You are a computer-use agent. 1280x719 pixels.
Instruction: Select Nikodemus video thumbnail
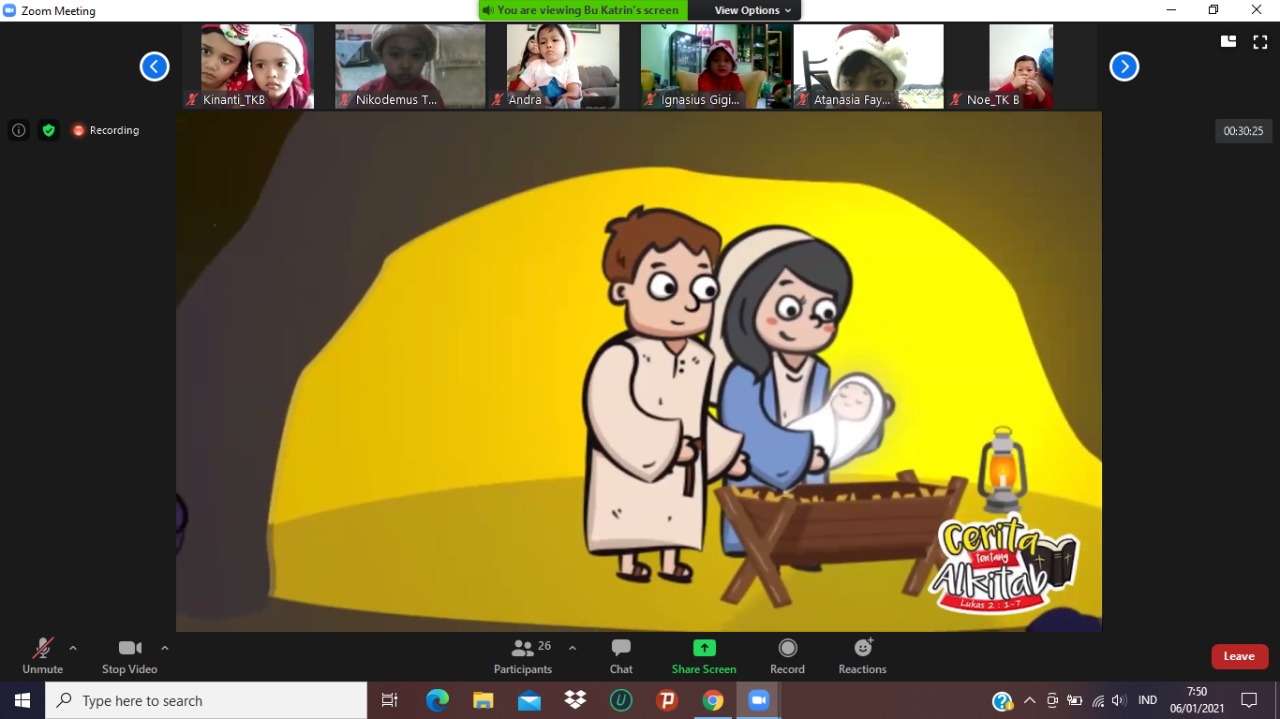pyautogui.click(x=410, y=66)
